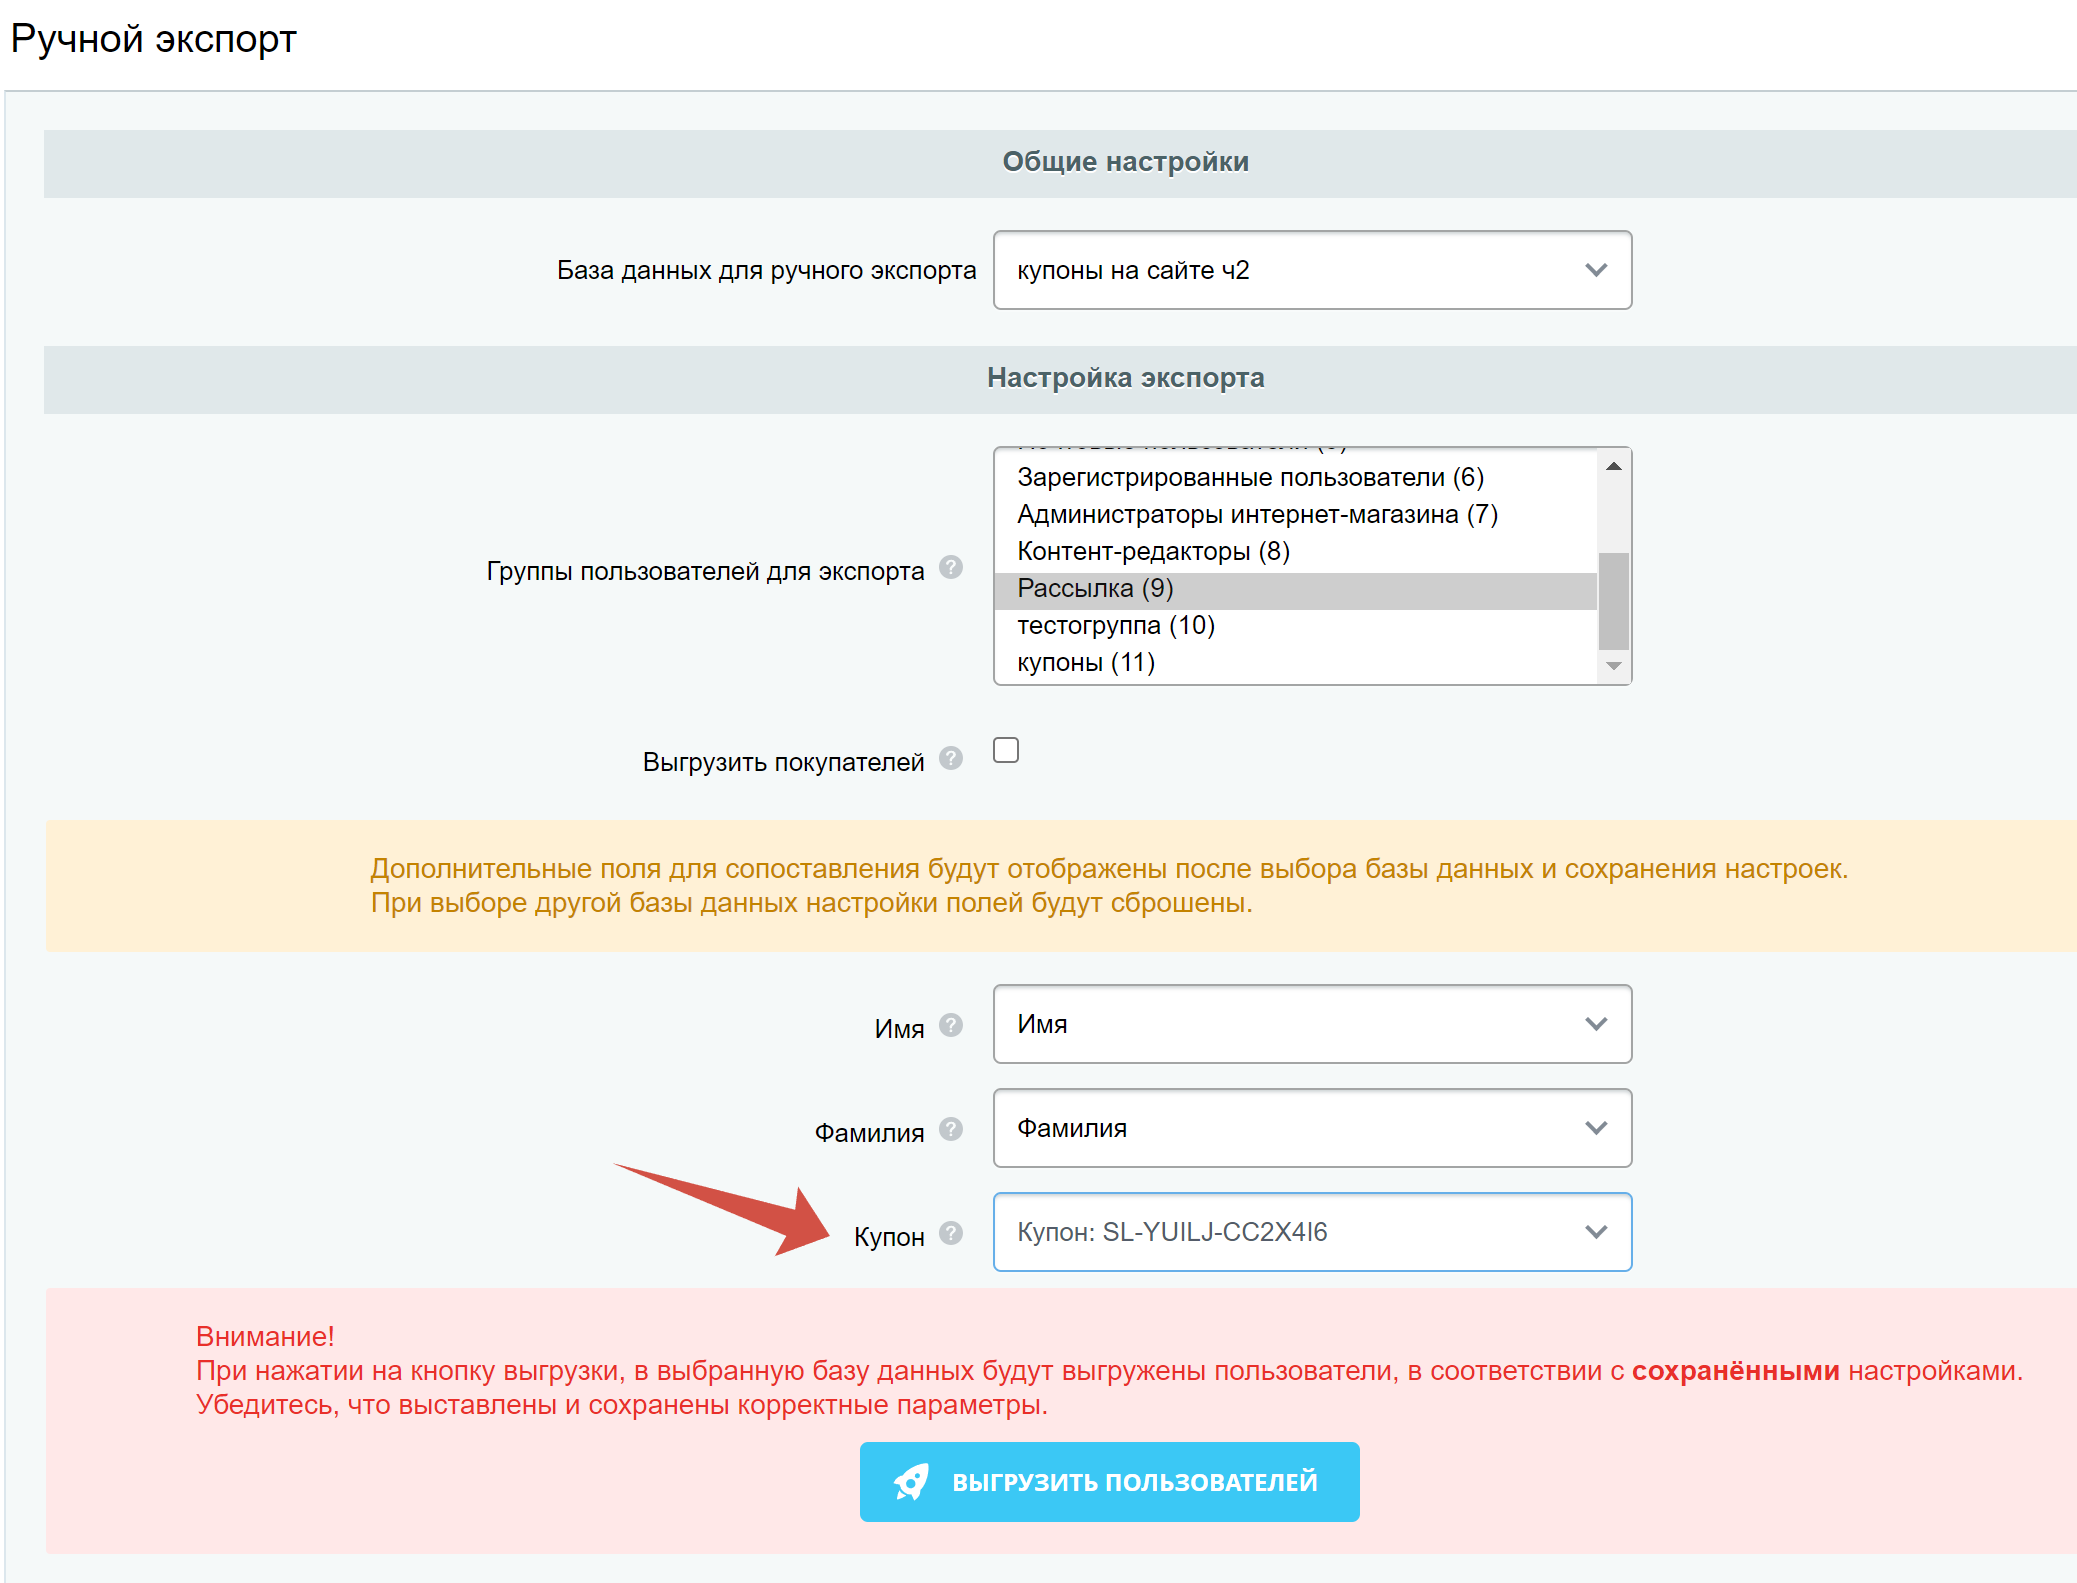Open the 'Фамилия' field mapping dropdown
This screenshot has height=1583, width=2077.
[1312, 1128]
